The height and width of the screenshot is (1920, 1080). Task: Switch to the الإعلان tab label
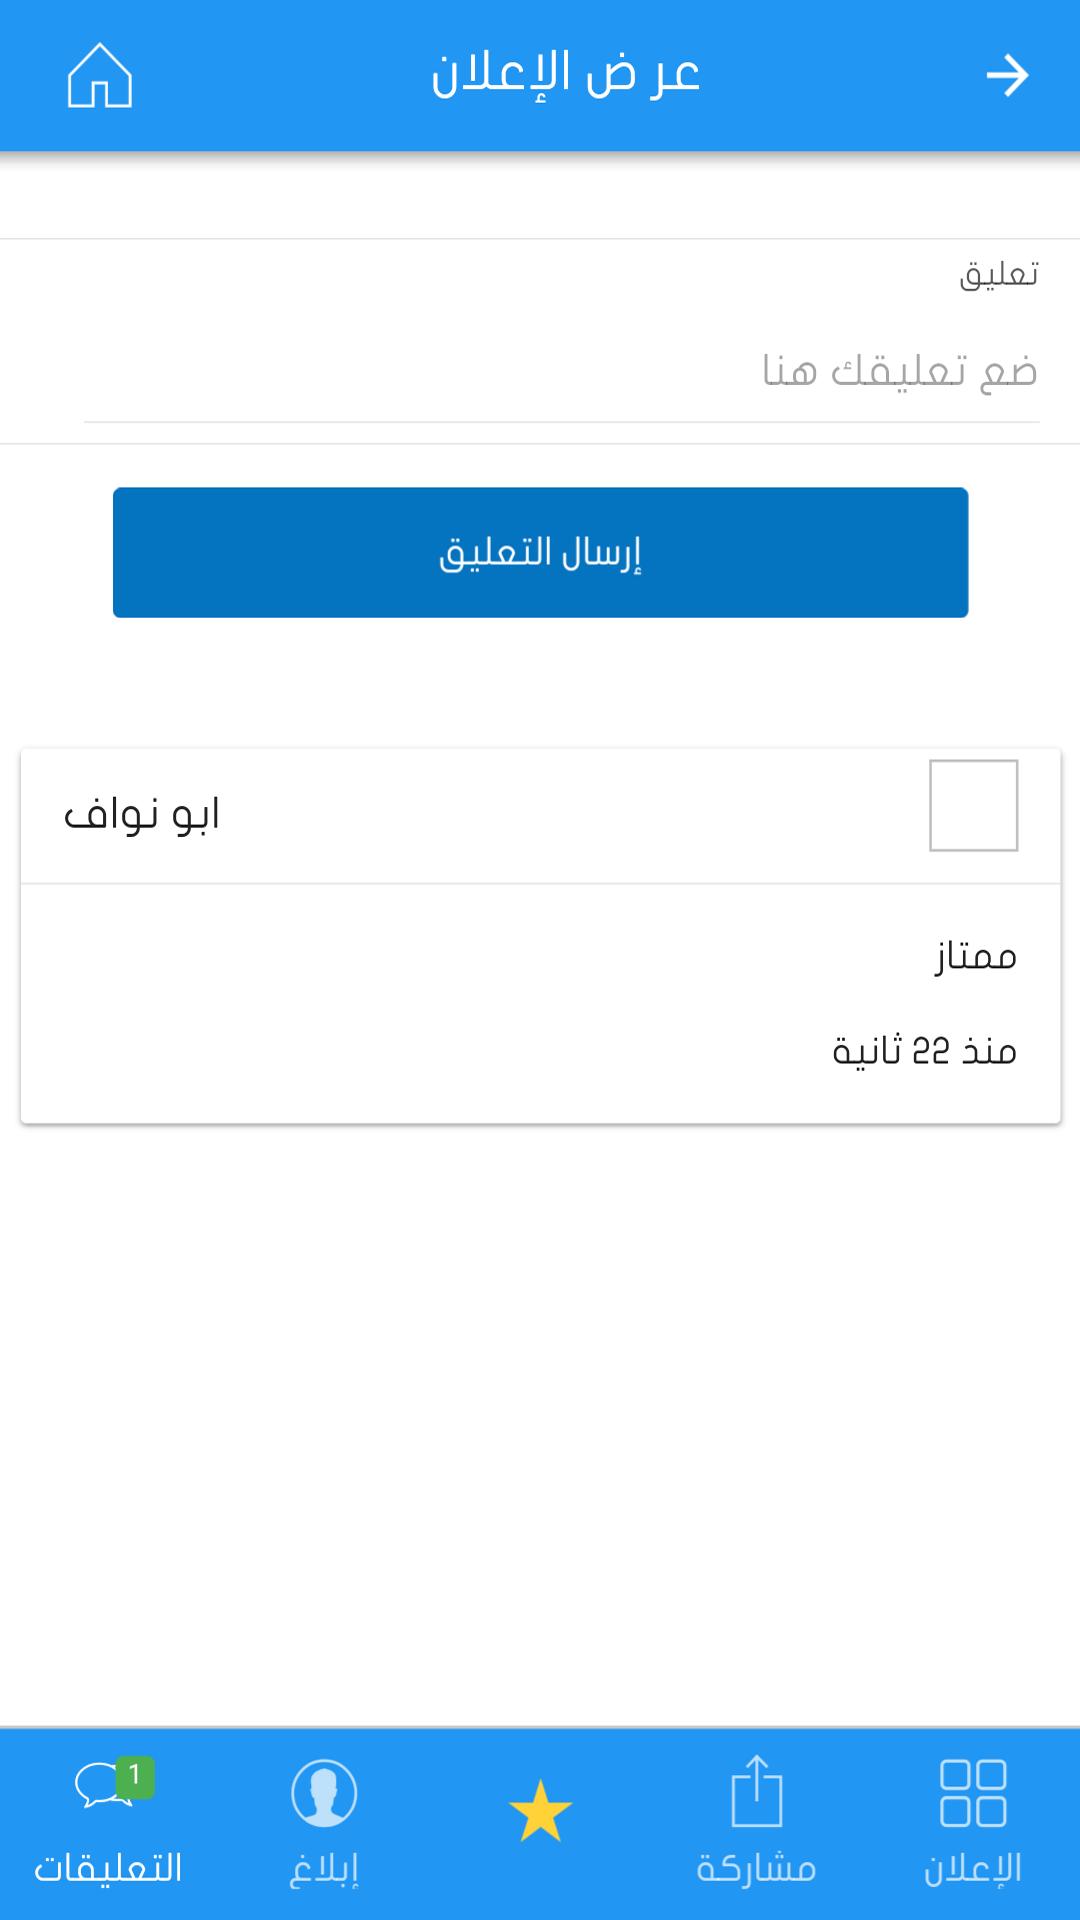pyautogui.click(x=973, y=1868)
